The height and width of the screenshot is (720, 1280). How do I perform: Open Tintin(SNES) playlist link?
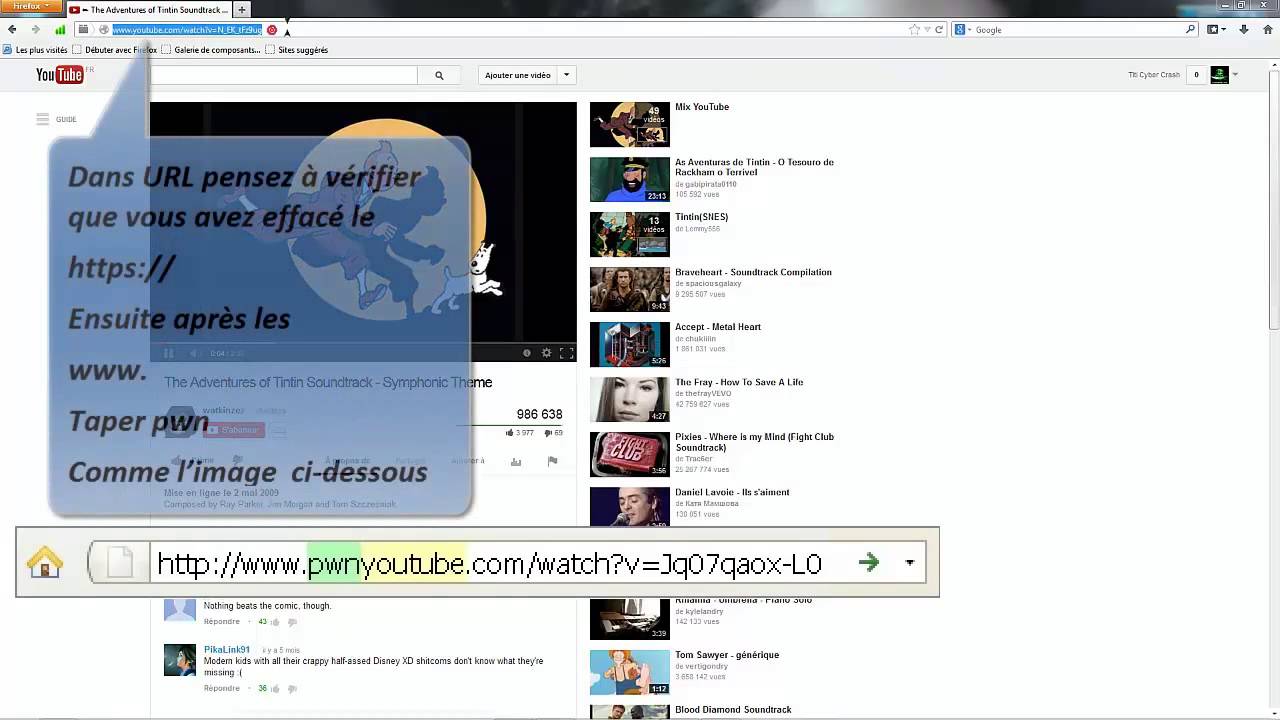(701, 217)
